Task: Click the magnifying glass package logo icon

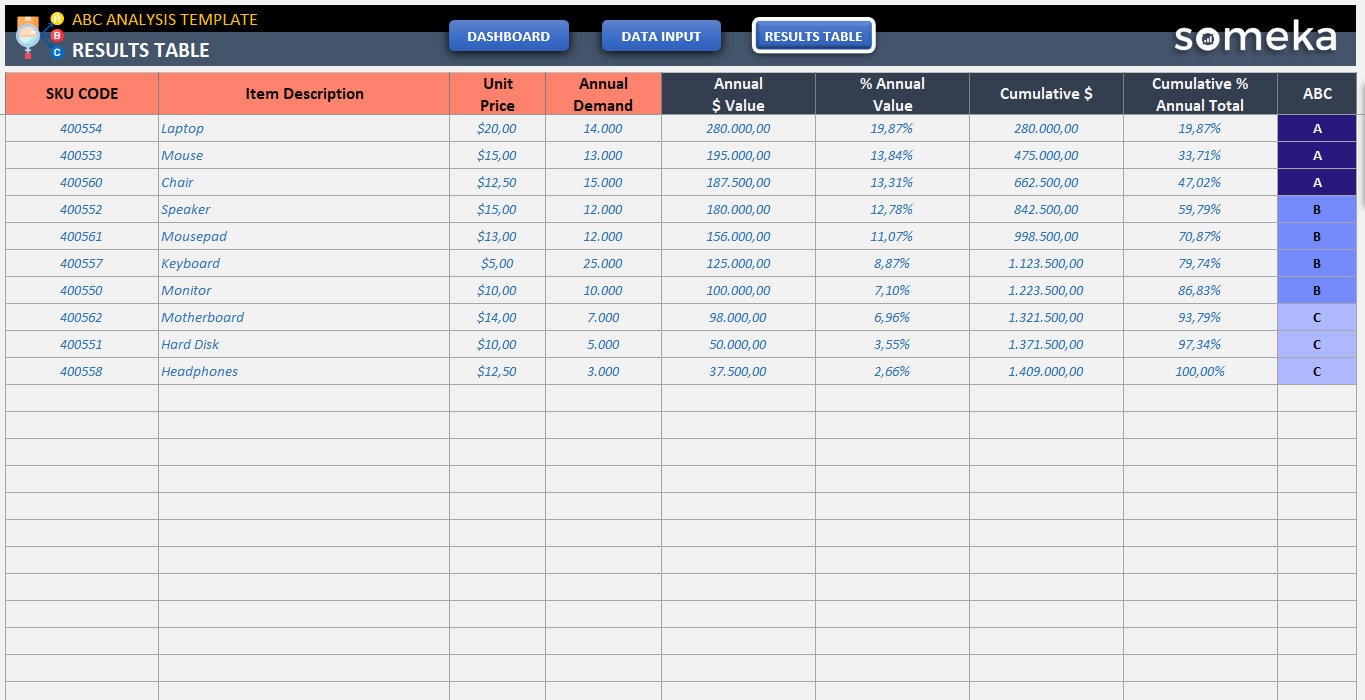Action: click(x=28, y=34)
